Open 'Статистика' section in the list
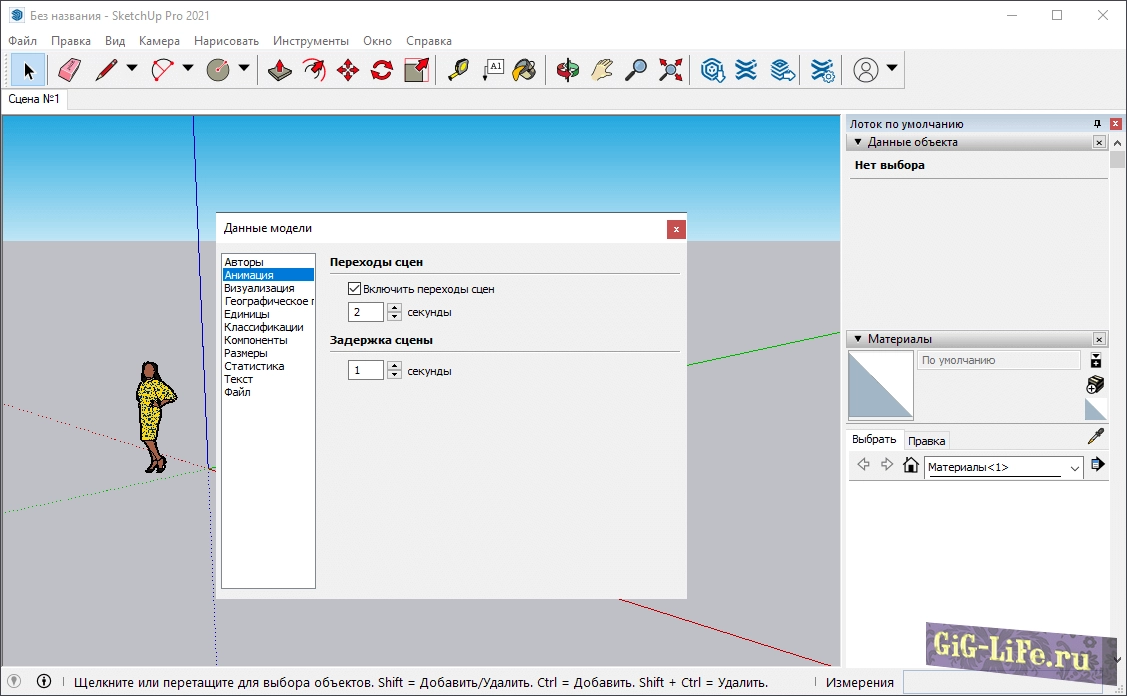The image size is (1127, 696). point(254,366)
